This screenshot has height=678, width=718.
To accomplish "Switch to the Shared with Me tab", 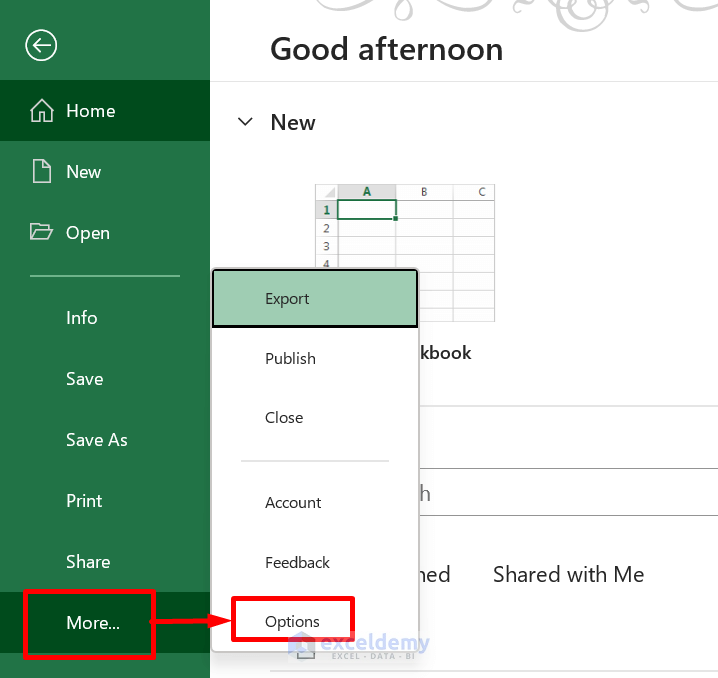I will [x=568, y=574].
